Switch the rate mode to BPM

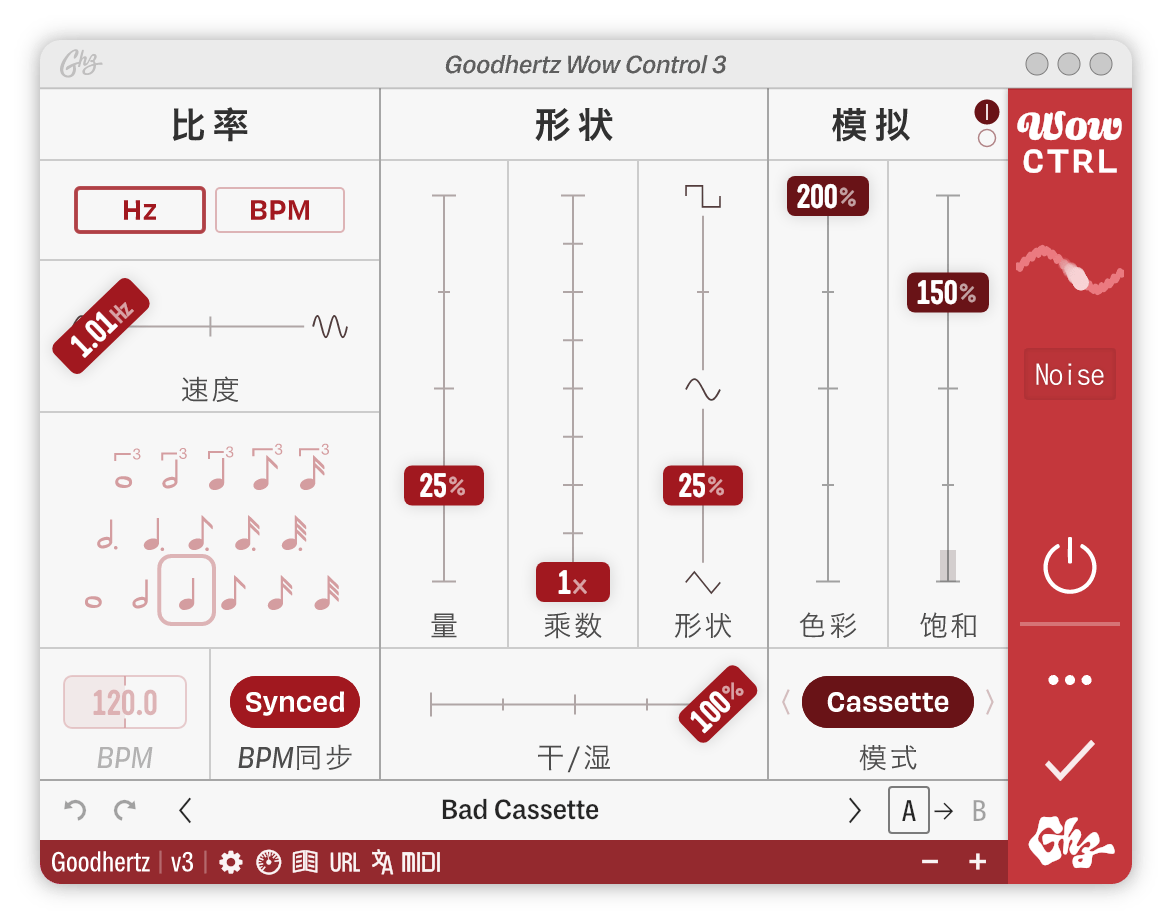pos(279,210)
